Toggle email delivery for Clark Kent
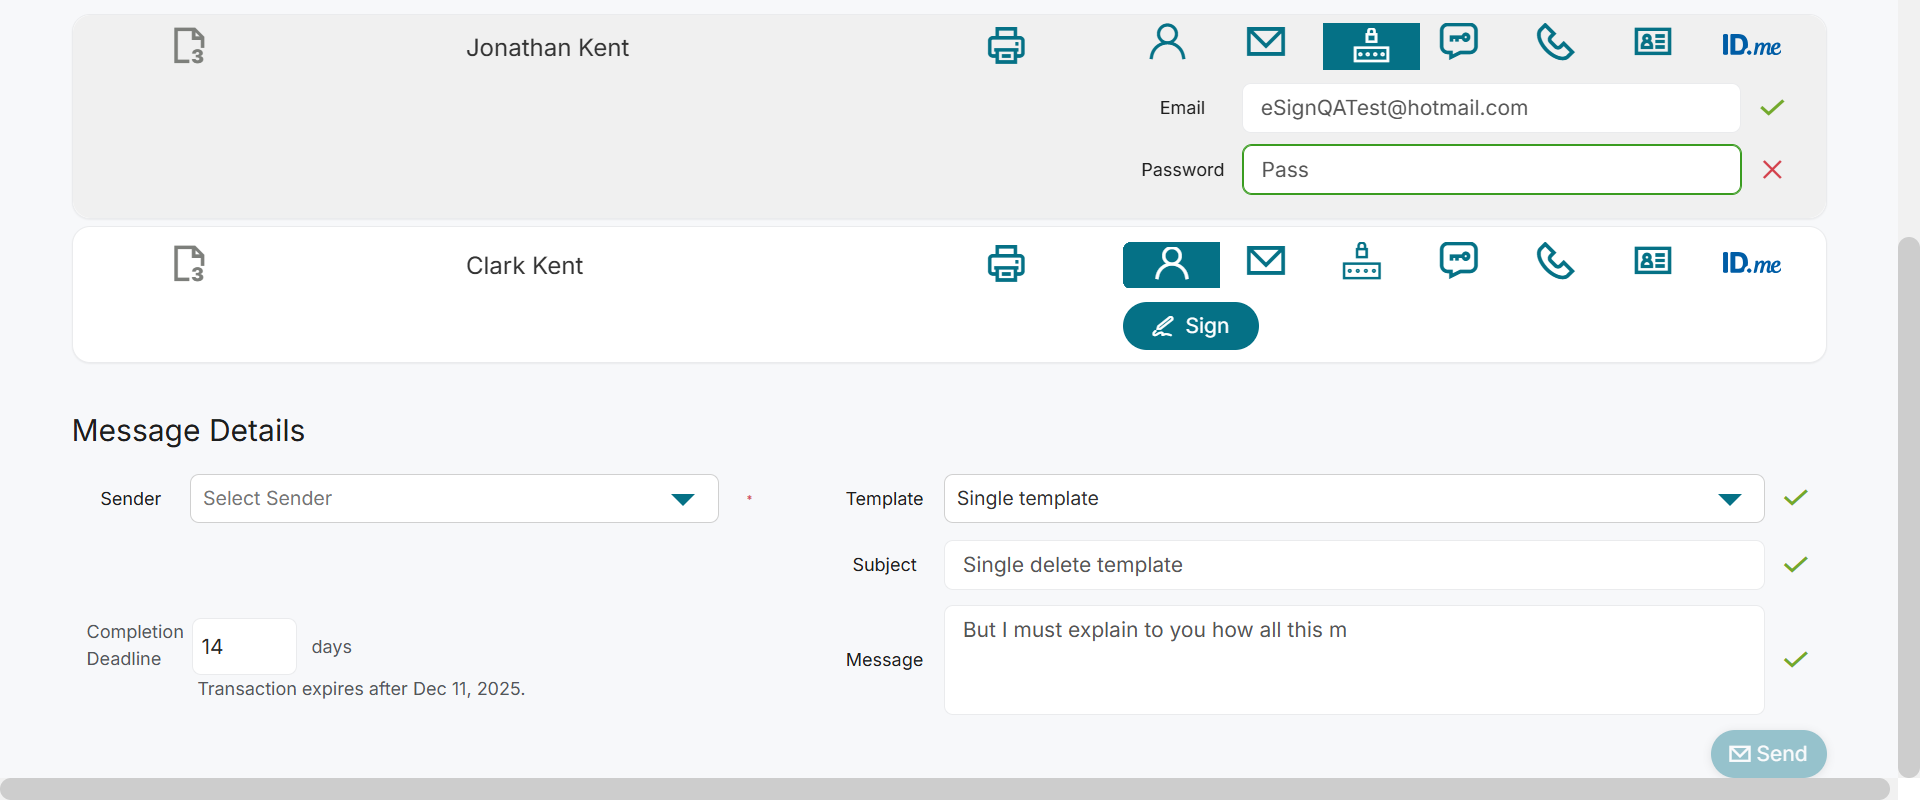1920x800 pixels. point(1266,262)
